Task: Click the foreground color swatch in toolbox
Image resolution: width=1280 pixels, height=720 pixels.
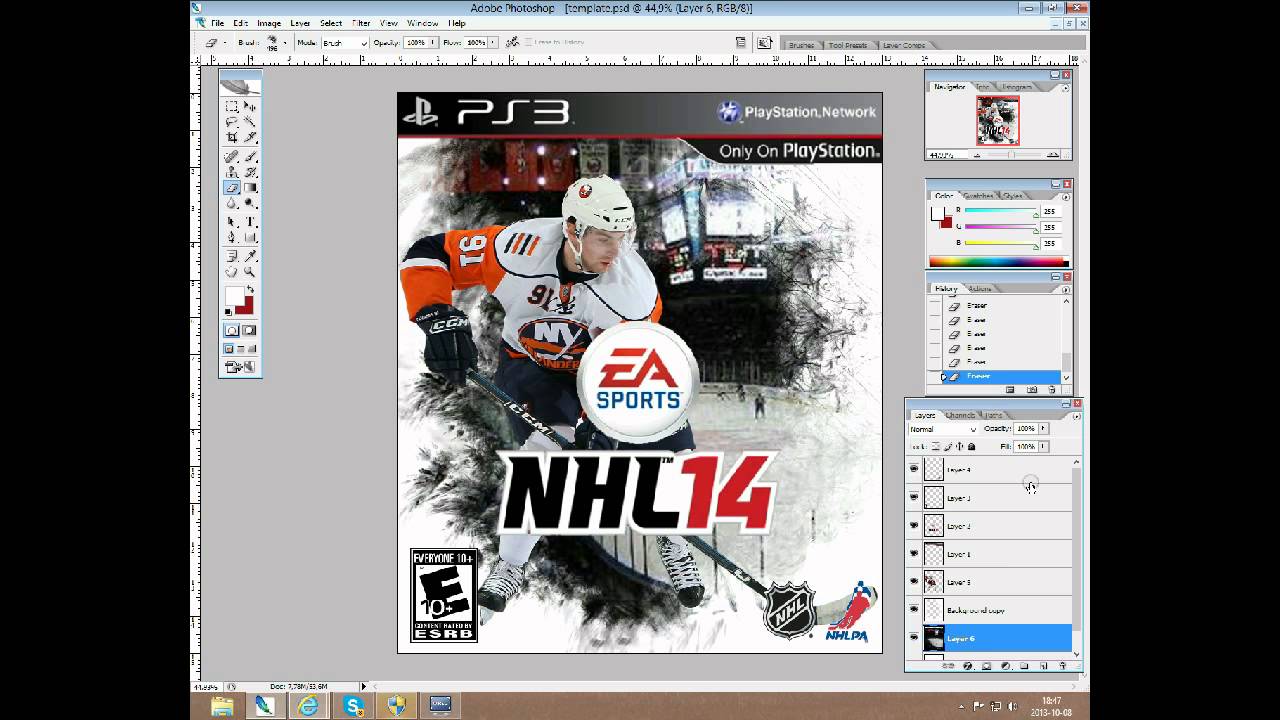Action: [x=234, y=296]
